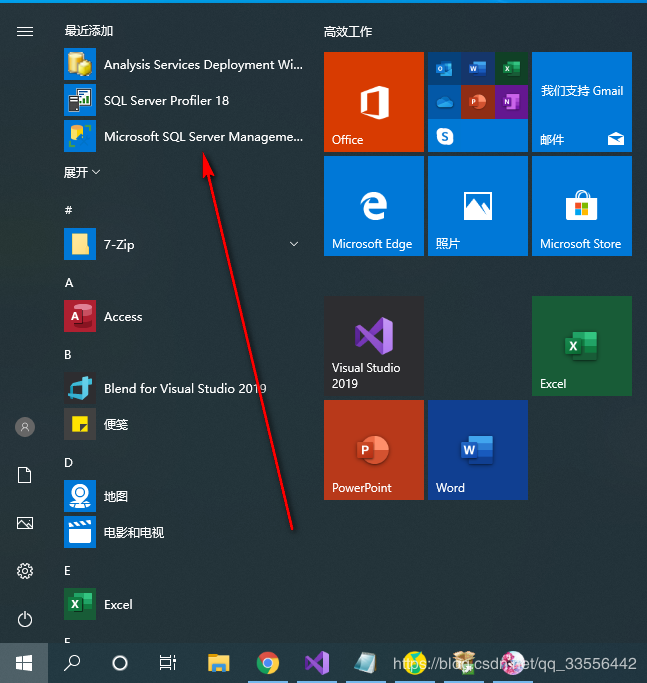Open Access in the app list
This screenshot has height=683, width=647.
coord(183,316)
